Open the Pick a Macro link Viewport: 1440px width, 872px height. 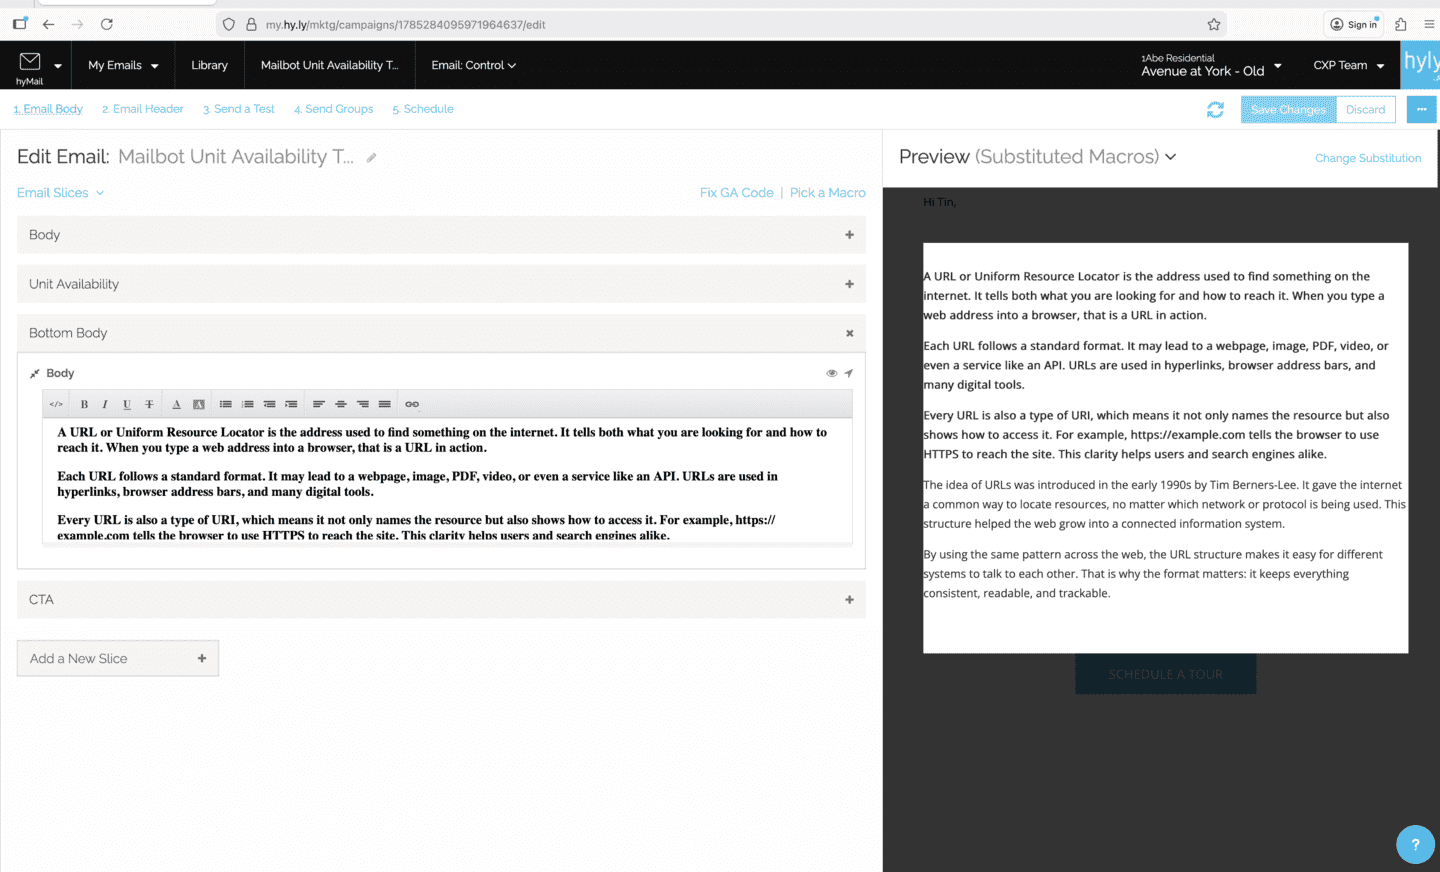coord(827,193)
